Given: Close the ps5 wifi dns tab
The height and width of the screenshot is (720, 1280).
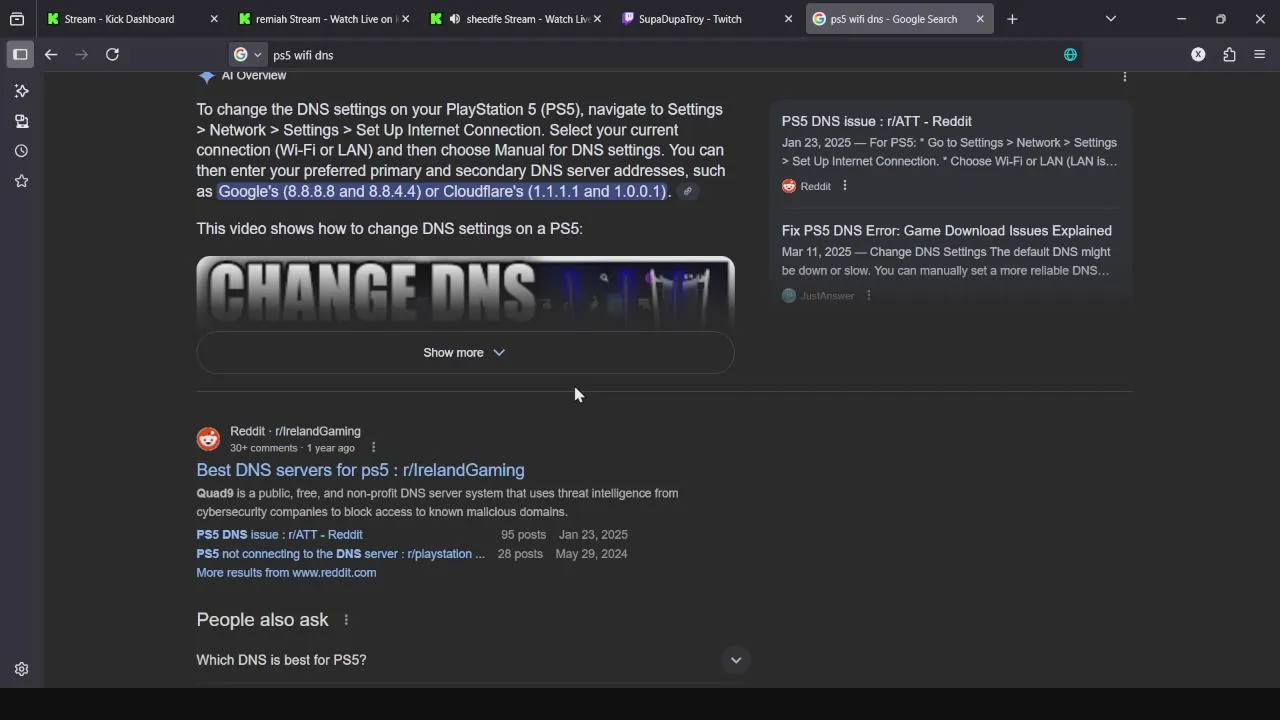Looking at the screenshot, I should tap(980, 19).
